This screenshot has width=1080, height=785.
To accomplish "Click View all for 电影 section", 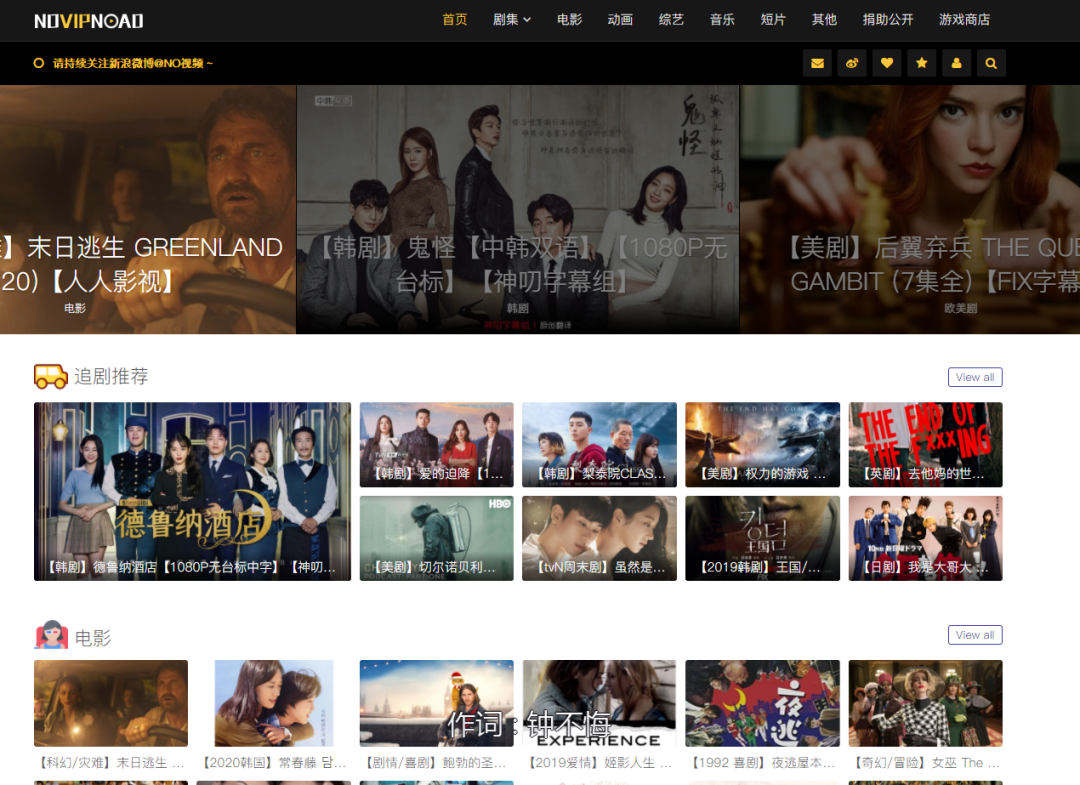I will coord(974,635).
